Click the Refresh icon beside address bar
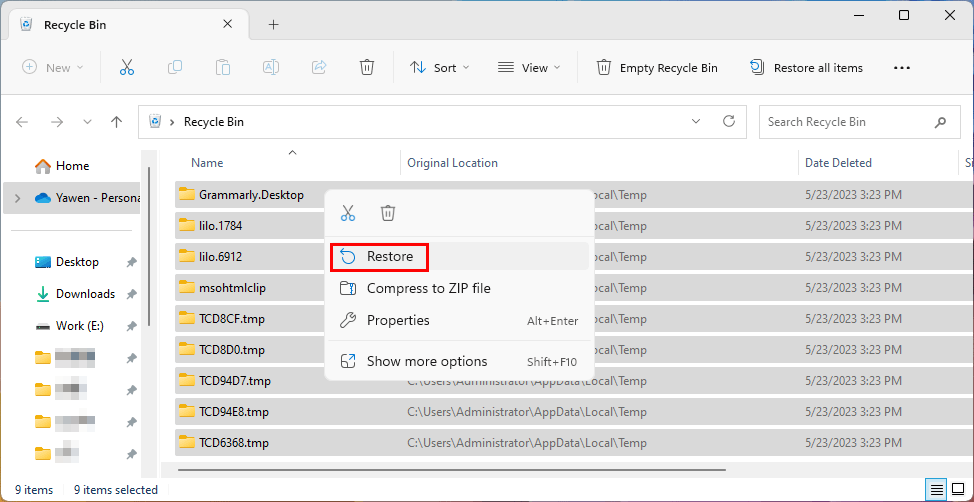 (x=729, y=122)
